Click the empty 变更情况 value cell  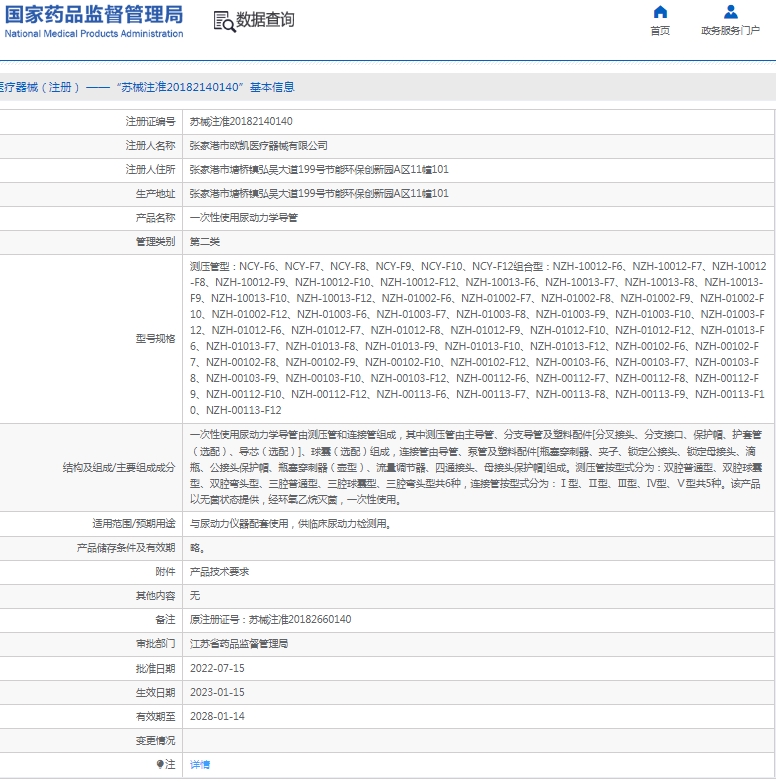pos(479,741)
